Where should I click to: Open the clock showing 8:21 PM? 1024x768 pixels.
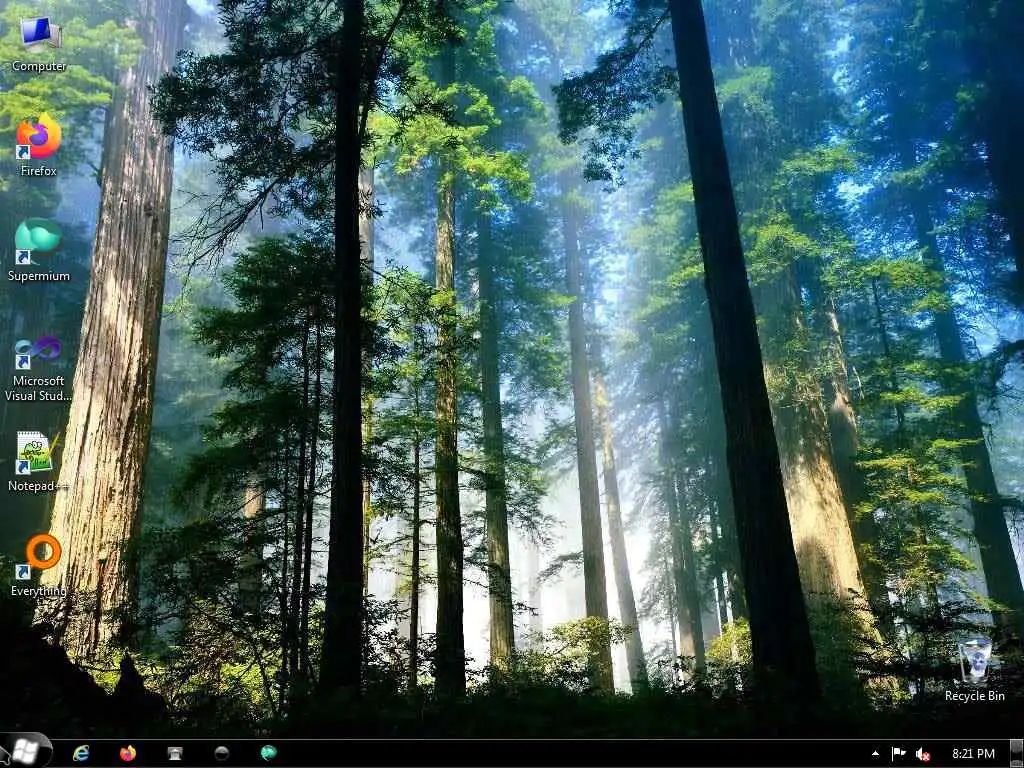coord(973,754)
